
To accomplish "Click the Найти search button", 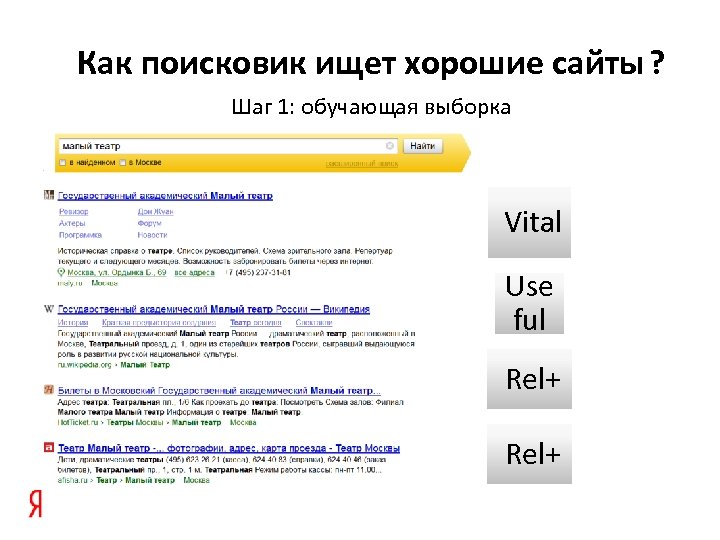I will tap(423, 146).
